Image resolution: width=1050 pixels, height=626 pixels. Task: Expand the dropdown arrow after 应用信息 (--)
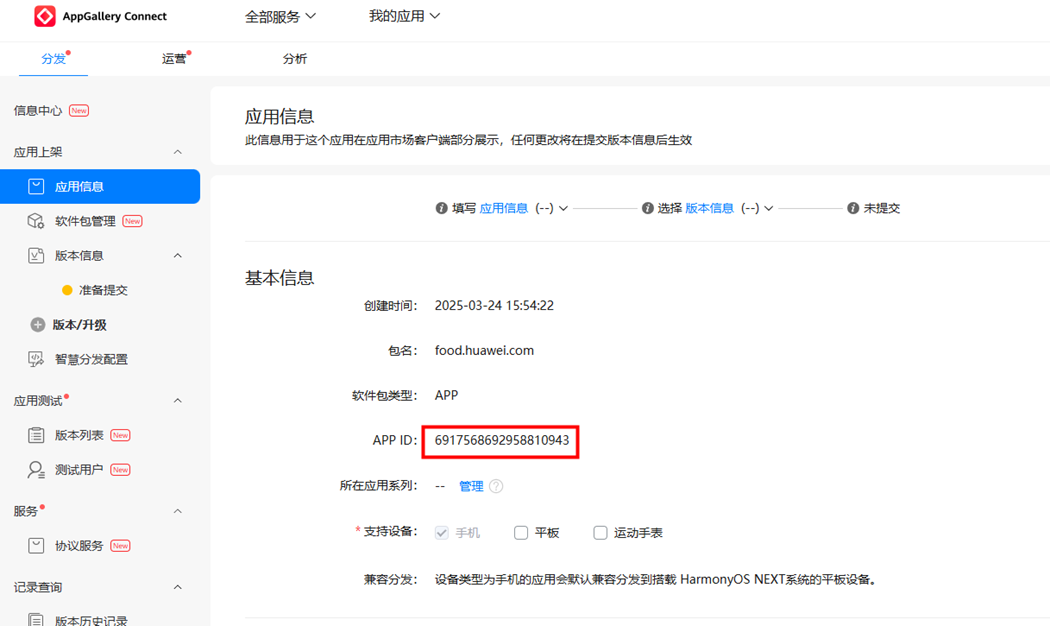click(x=563, y=208)
